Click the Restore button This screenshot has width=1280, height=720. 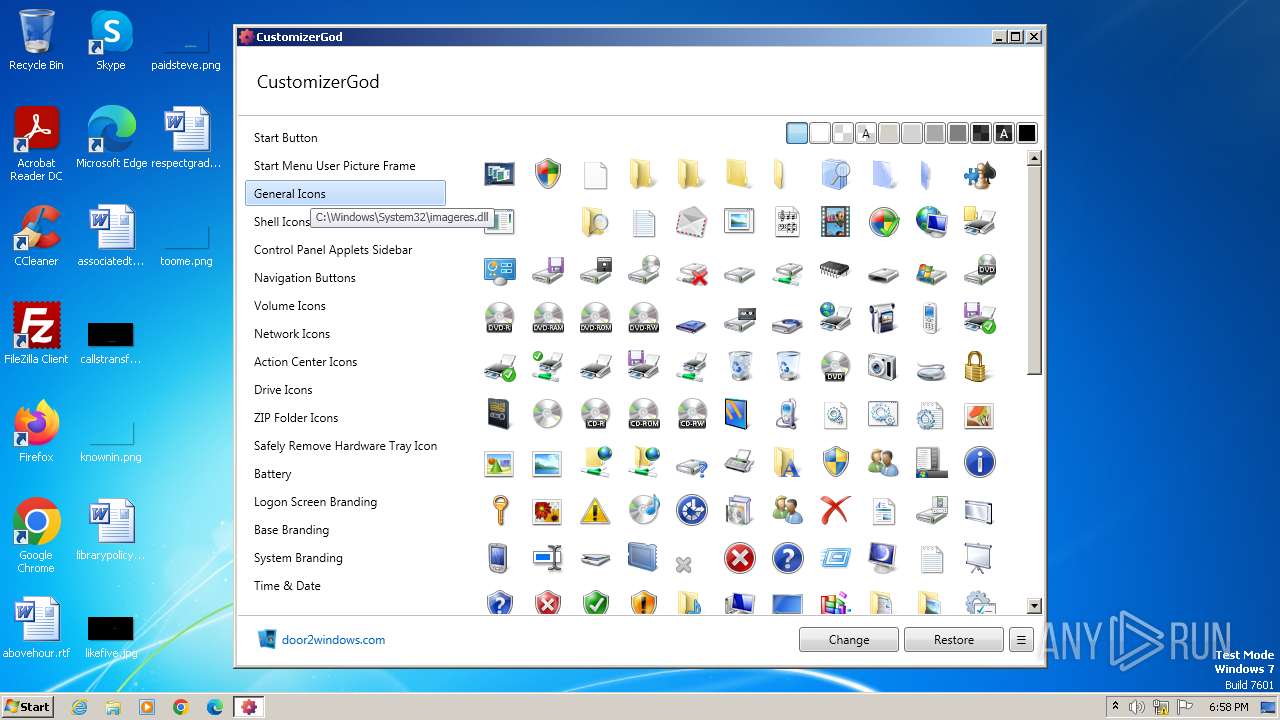[954, 640]
